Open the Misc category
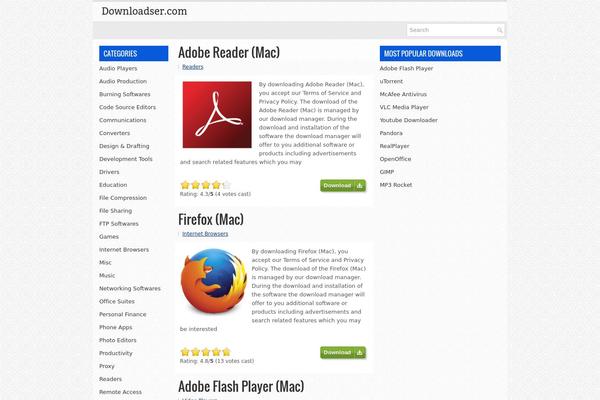 click(x=105, y=263)
